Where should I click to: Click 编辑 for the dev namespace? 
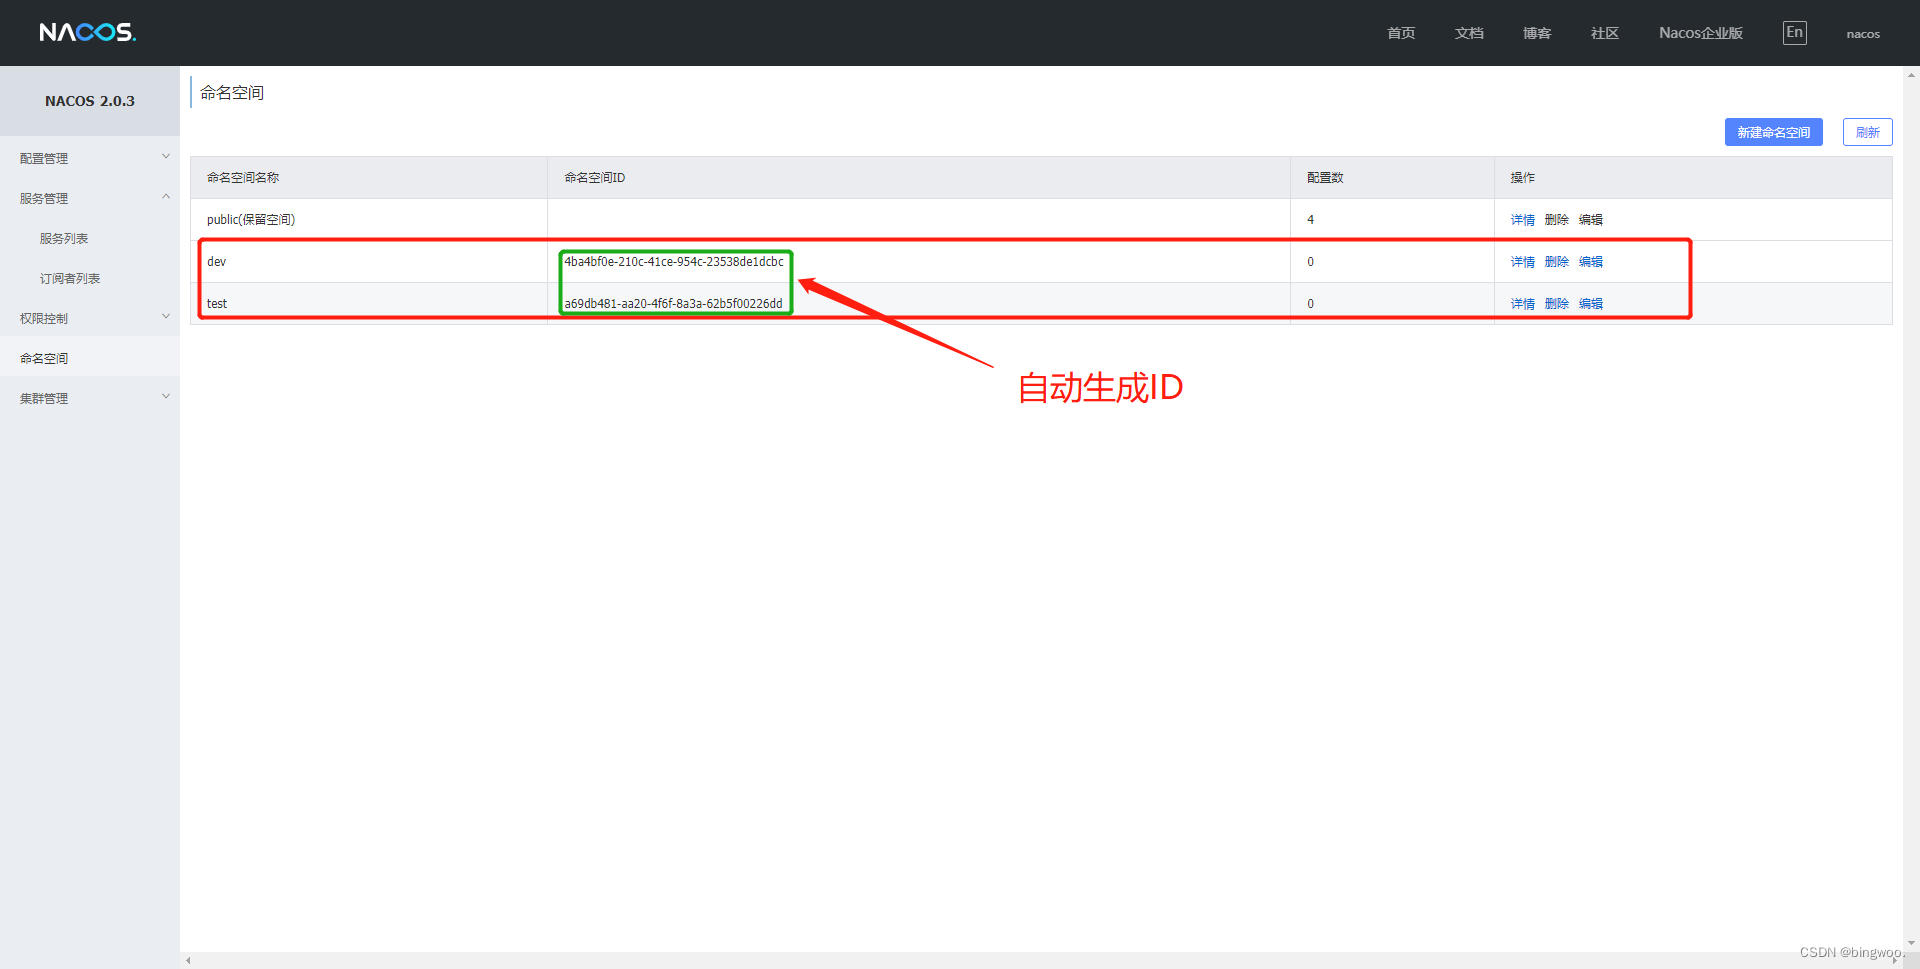click(1591, 262)
